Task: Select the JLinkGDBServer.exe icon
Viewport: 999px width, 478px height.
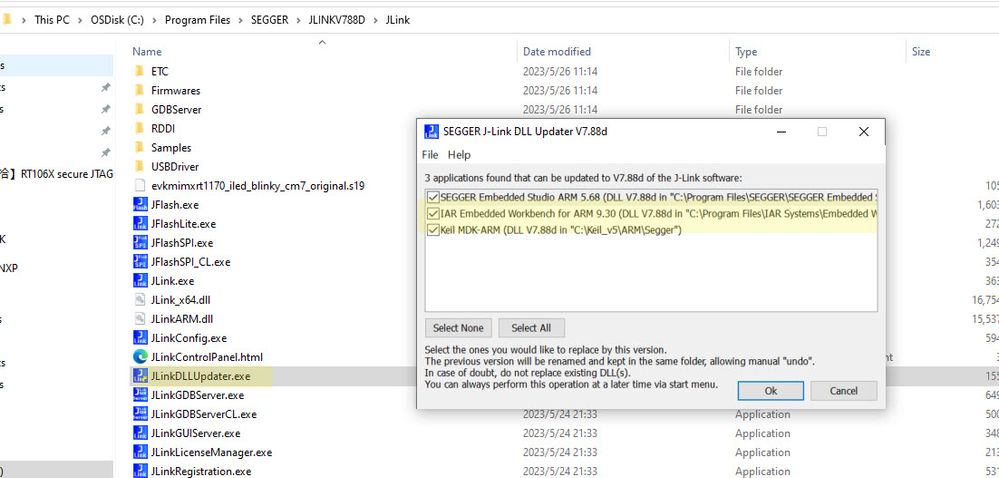Action: pyautogui.click(x=140, y=395)
